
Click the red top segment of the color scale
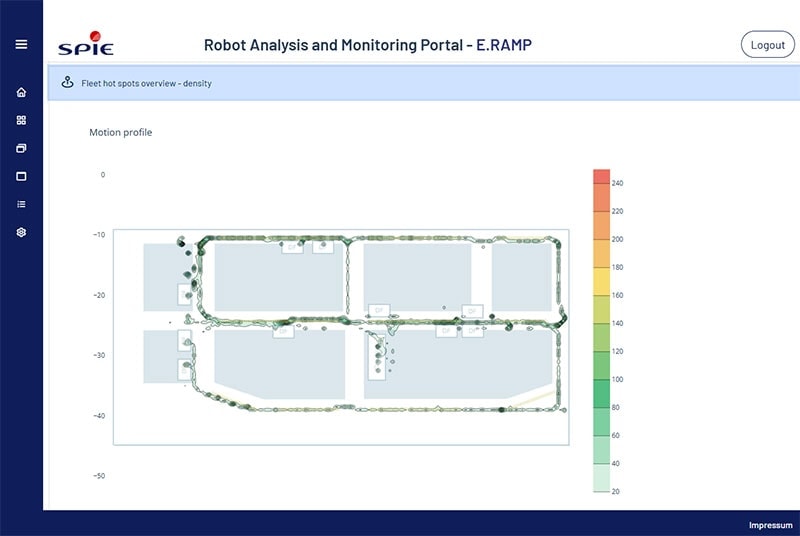pos(602,176)
